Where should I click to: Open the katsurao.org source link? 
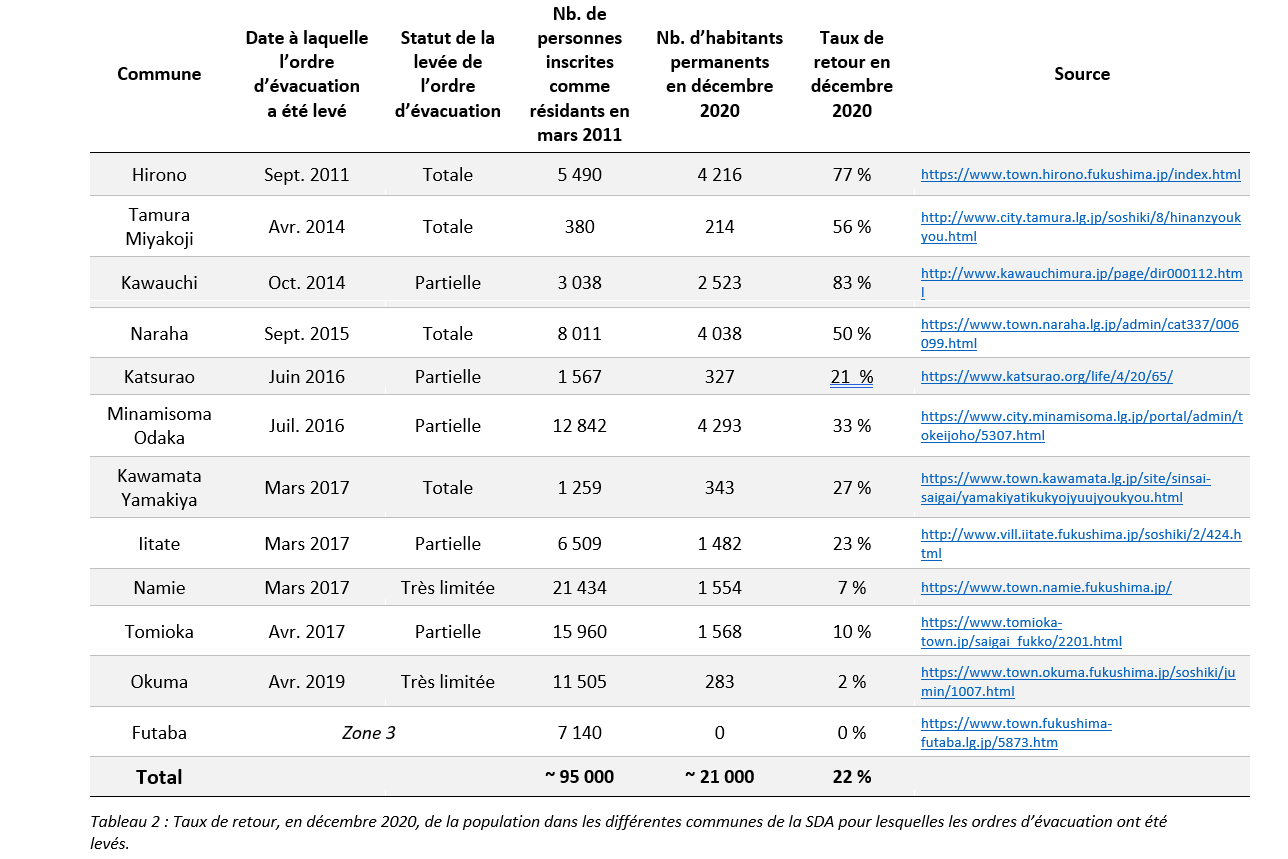(1046, 377)
